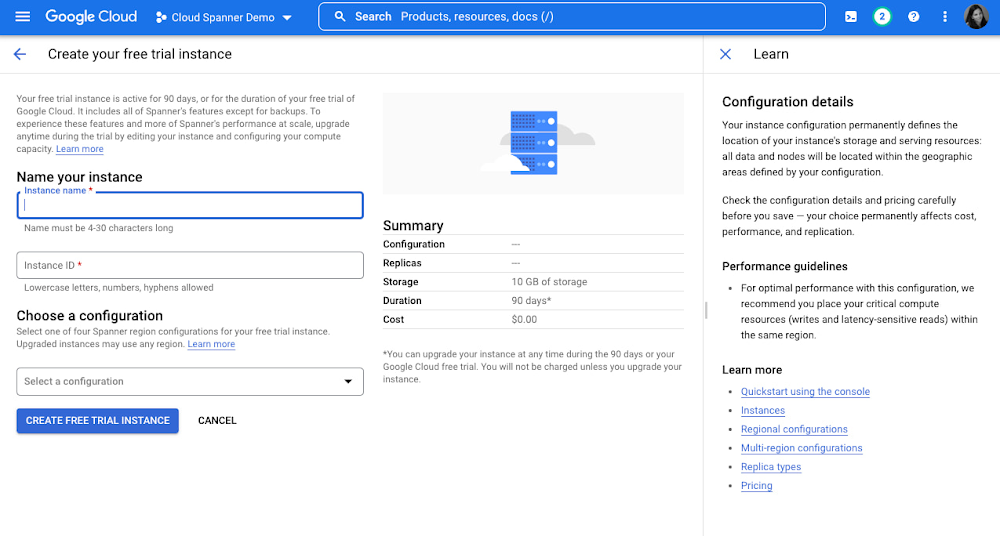This screenshot has width=1000, height=536.
Task: Open the Instances link
Action: 763,410
